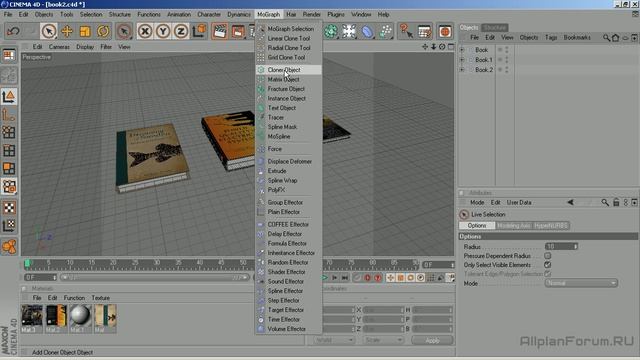Toggle the Z axis lock
This screenshot has height=360, width=640.
pyautogui.click(x=181, y=31)
